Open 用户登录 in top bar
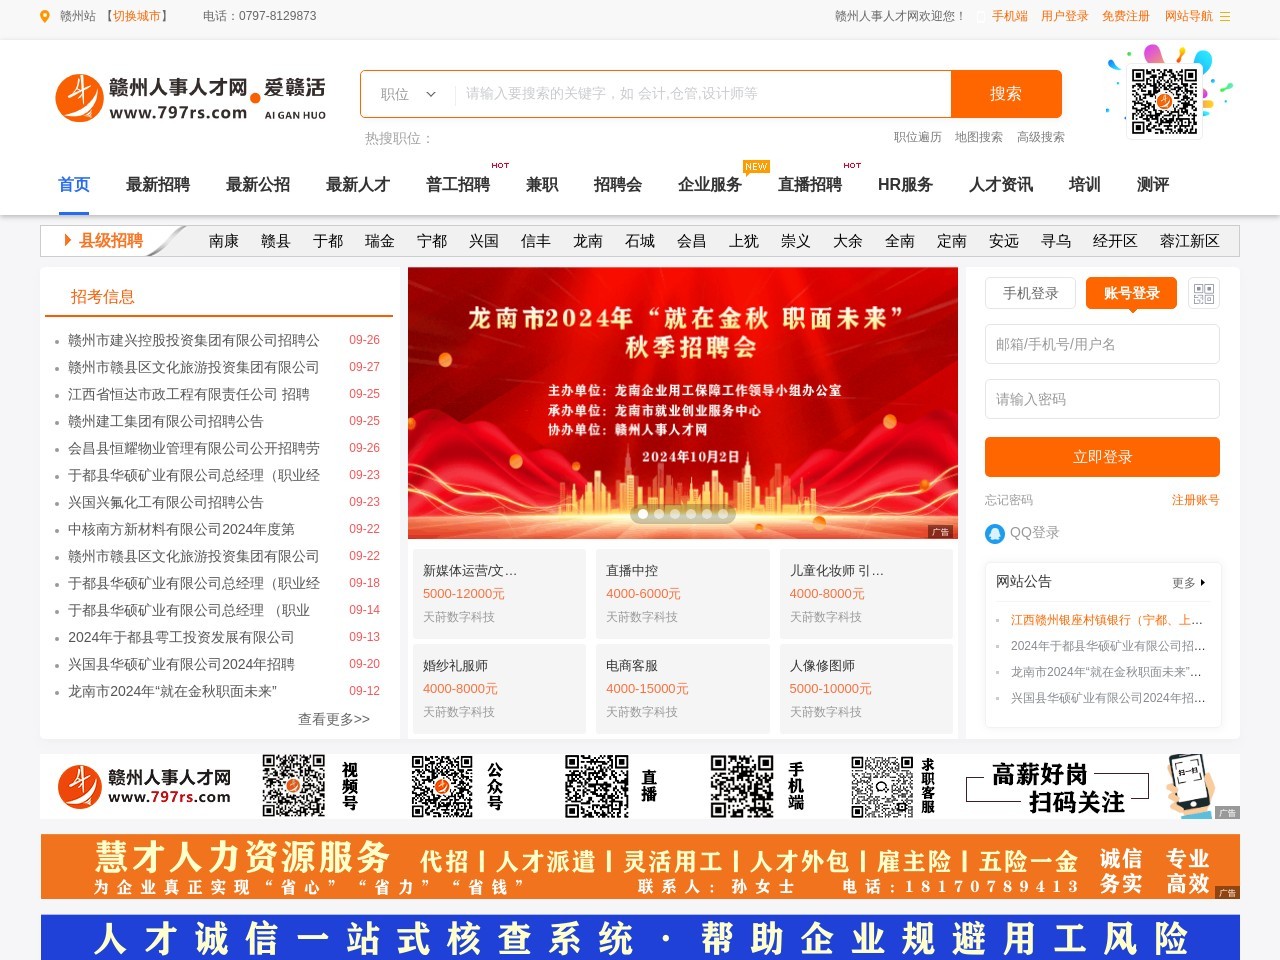Image resolution: width=1280 pixels, height=960 pixels. click(1065, 16)
